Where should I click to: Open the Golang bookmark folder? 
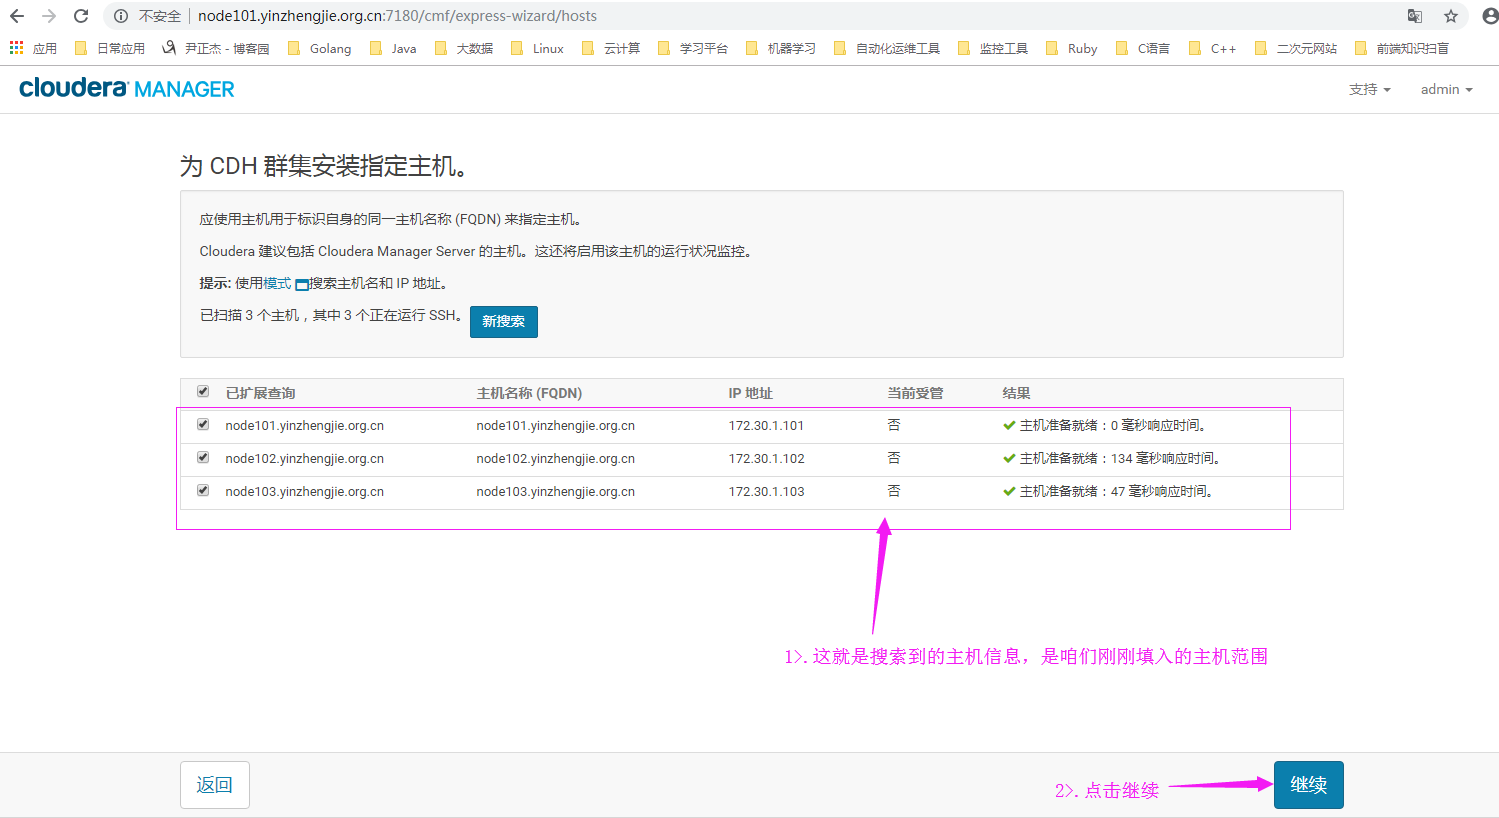tap(319, 48)
